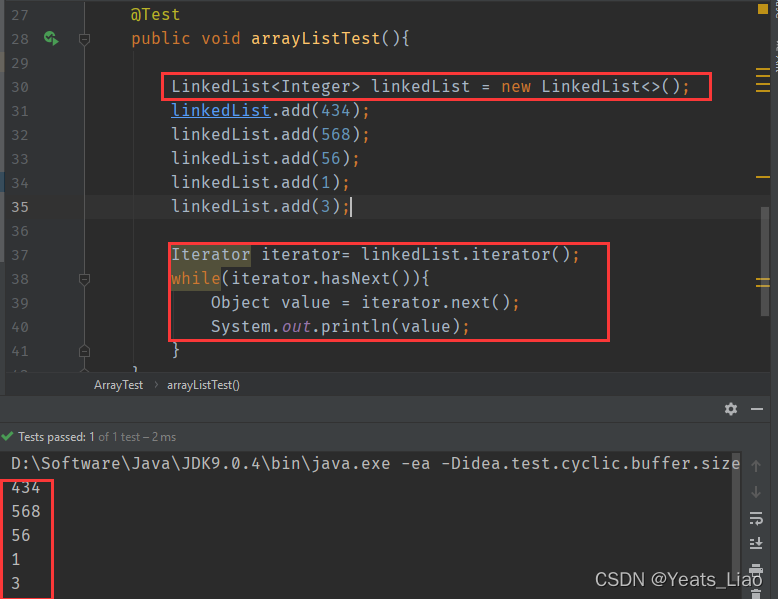The height and width of the screenshot is (599, 778).
Task: Click the warning stripe marks near line 30
Action: [763, 80]
